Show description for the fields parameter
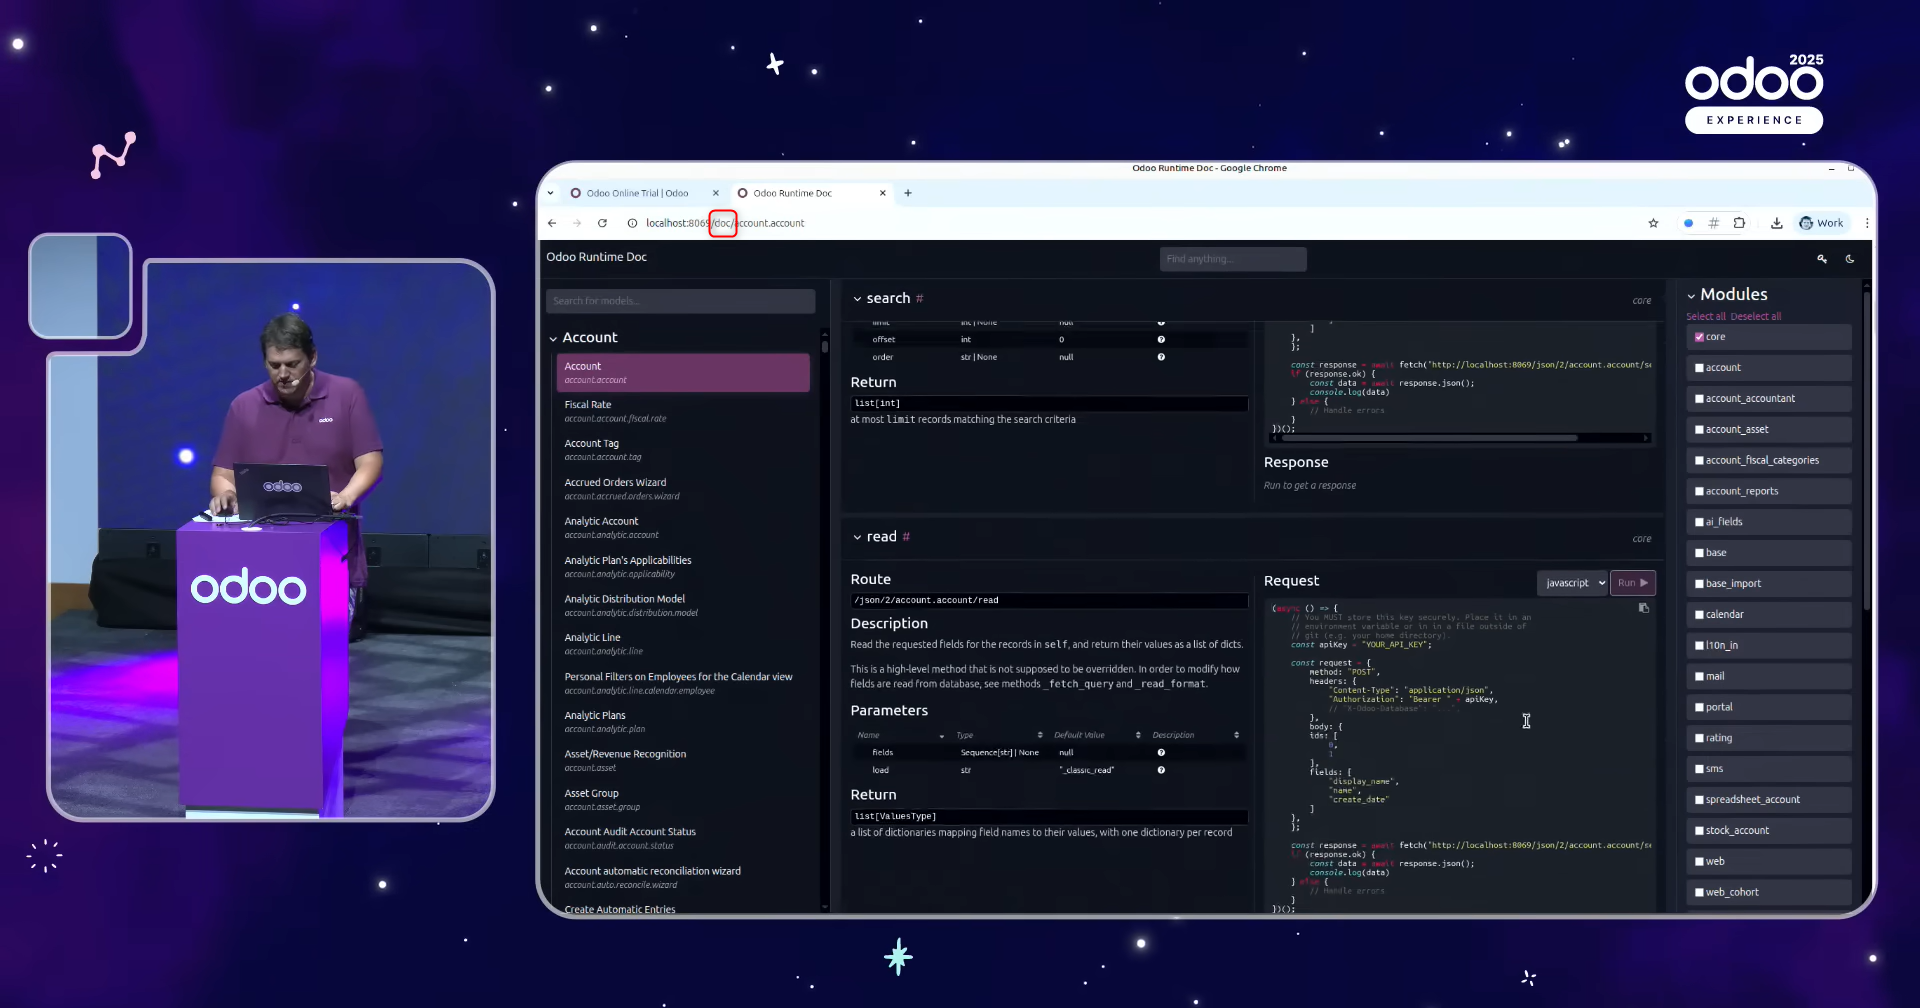 click(x=1161, y=753)
